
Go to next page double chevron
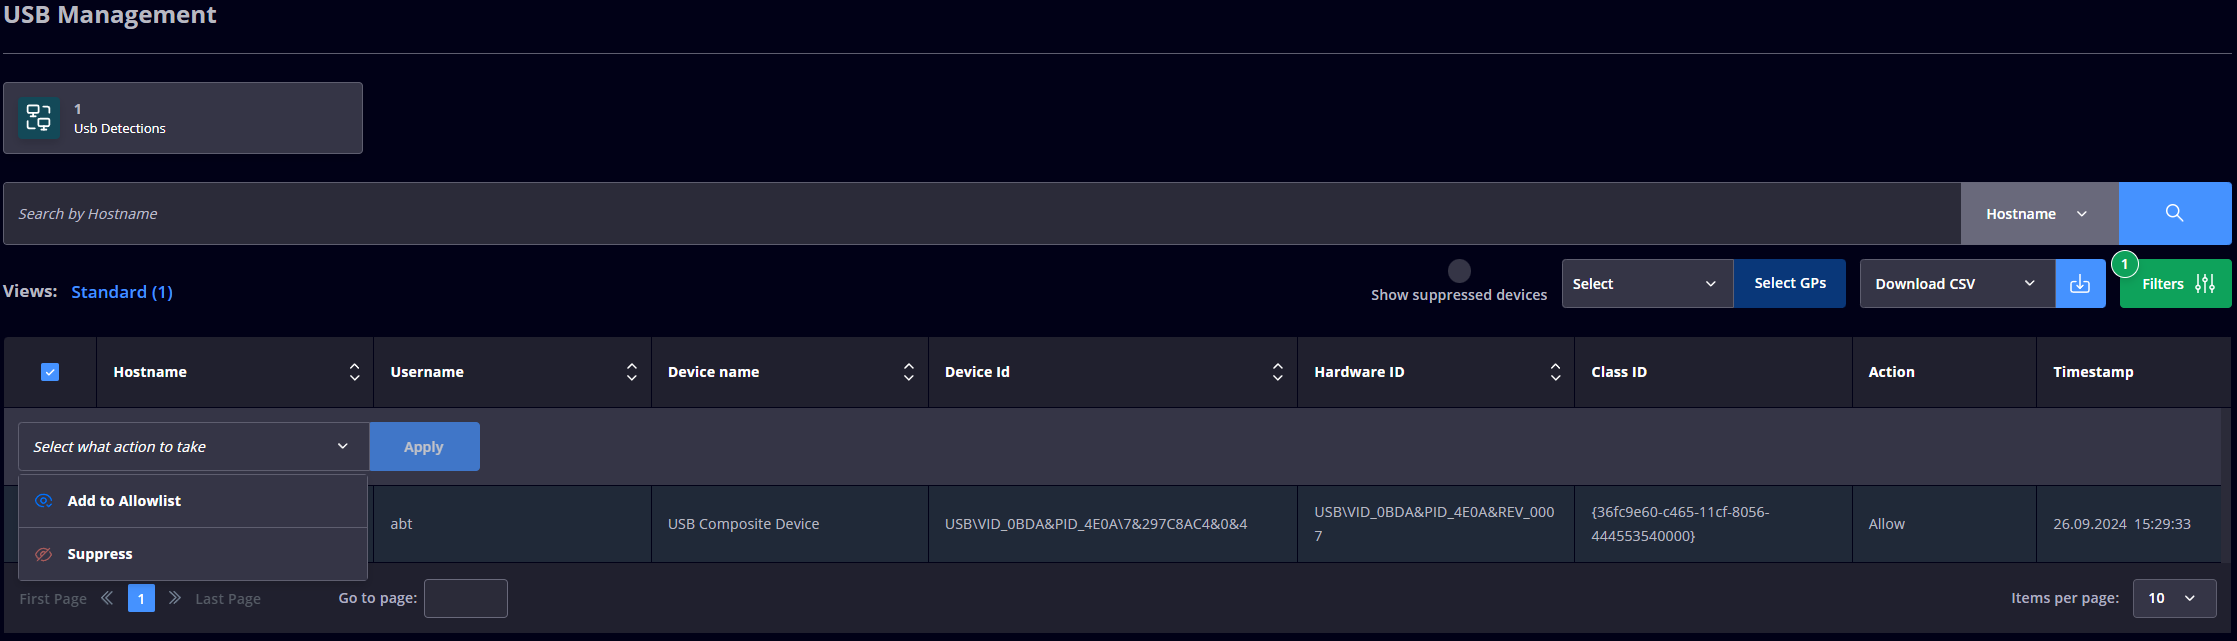175,598
